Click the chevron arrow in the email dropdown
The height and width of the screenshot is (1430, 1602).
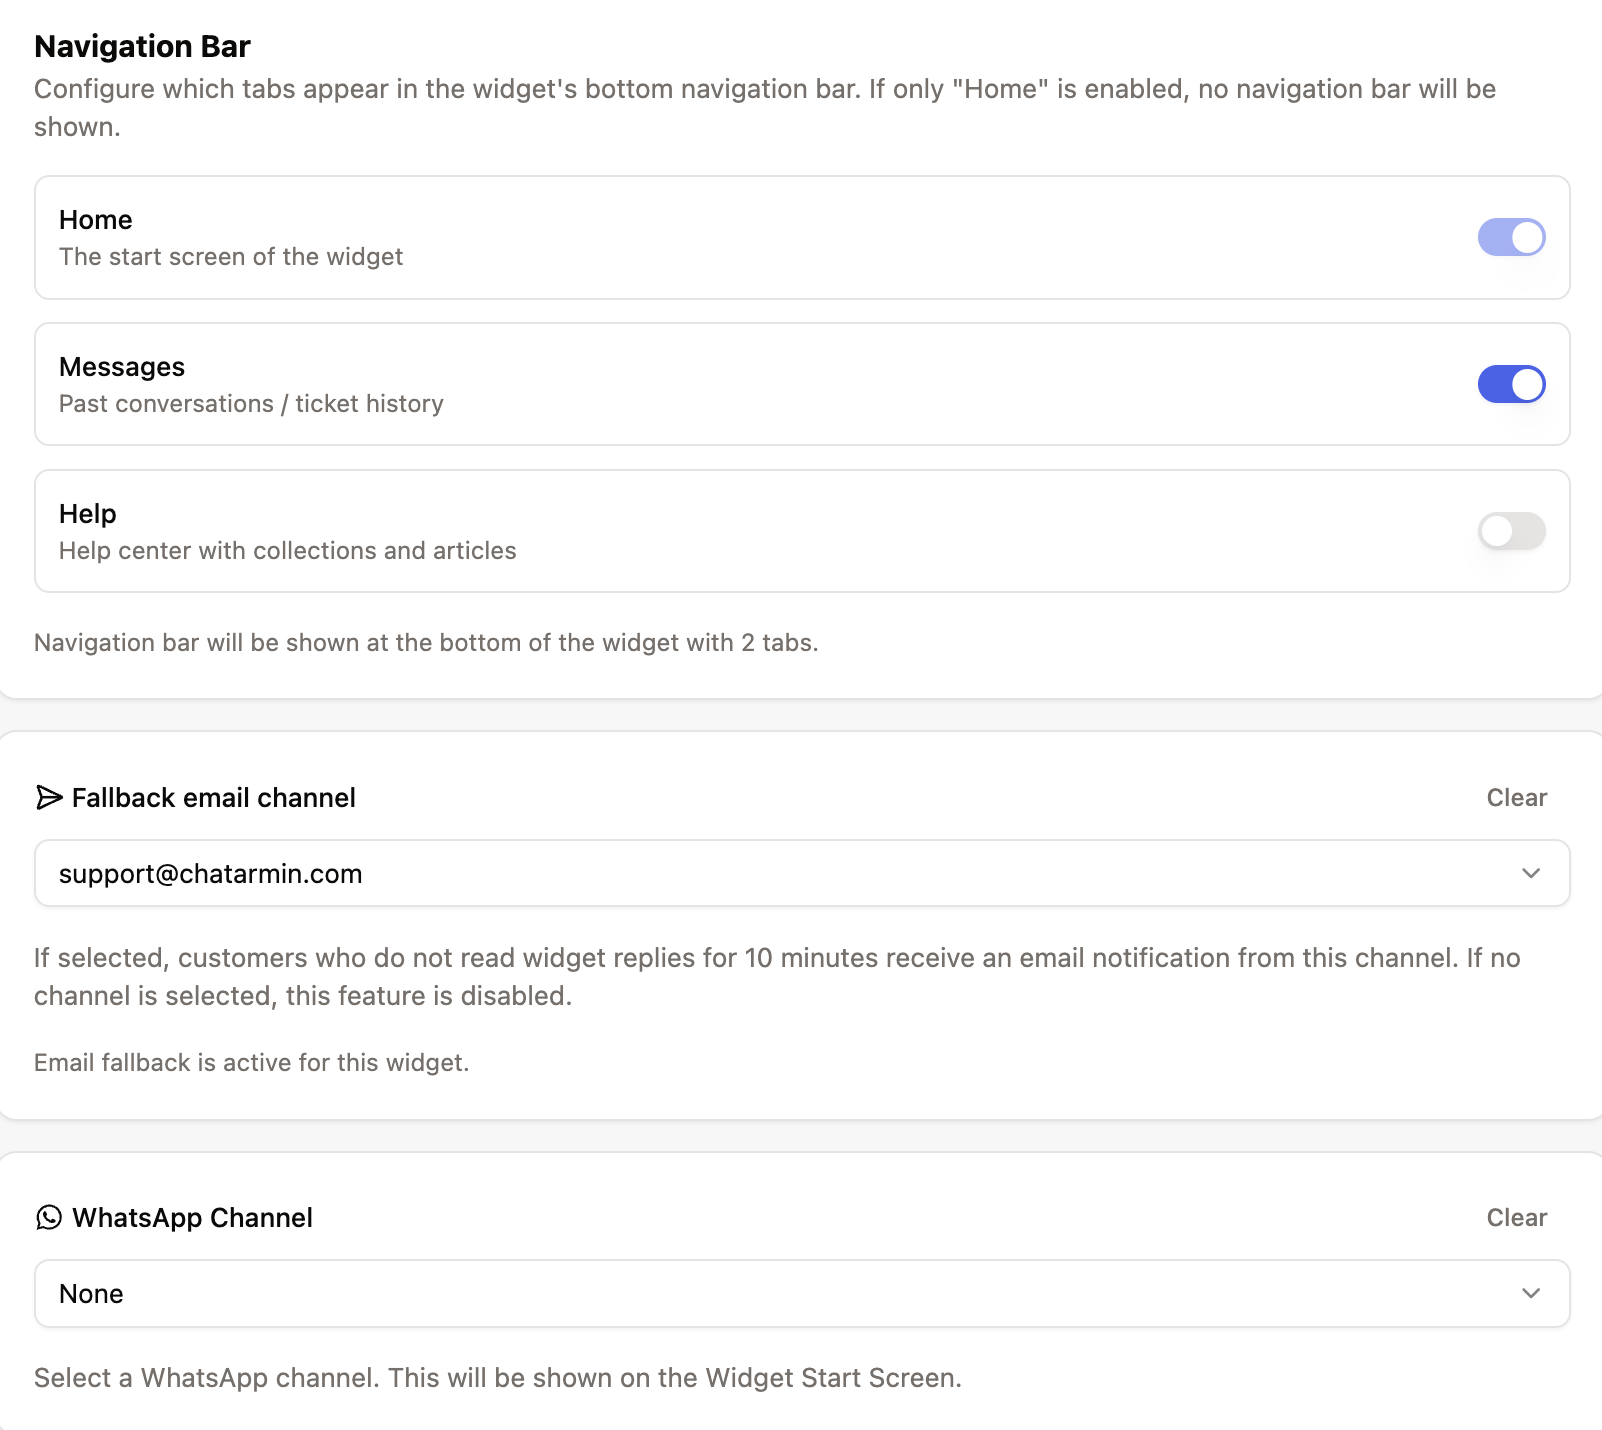(1530, 873)
